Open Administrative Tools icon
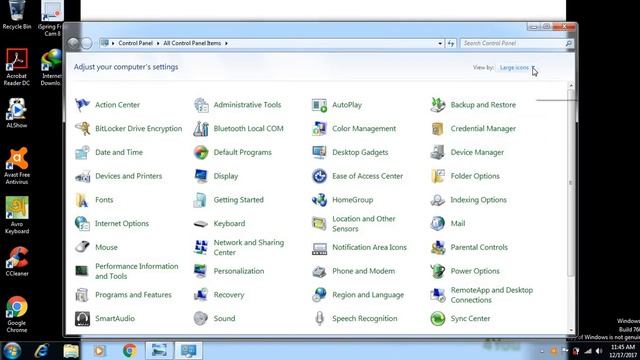The image size is (640, 360). 201,105
